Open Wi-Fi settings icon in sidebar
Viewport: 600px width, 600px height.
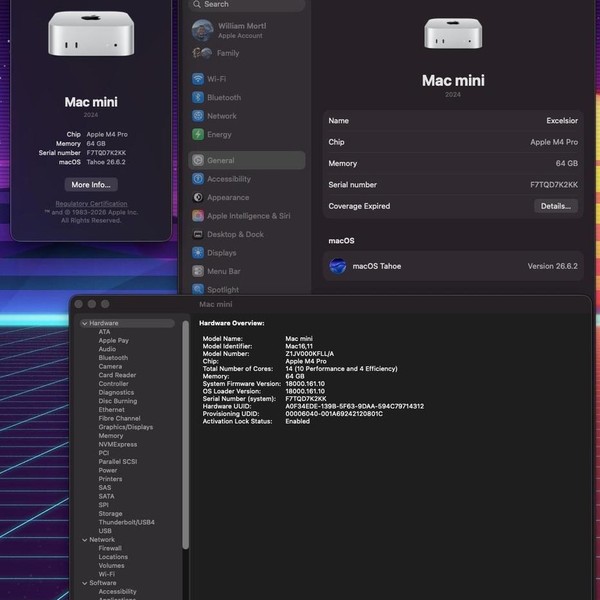[x=198, y=79]
